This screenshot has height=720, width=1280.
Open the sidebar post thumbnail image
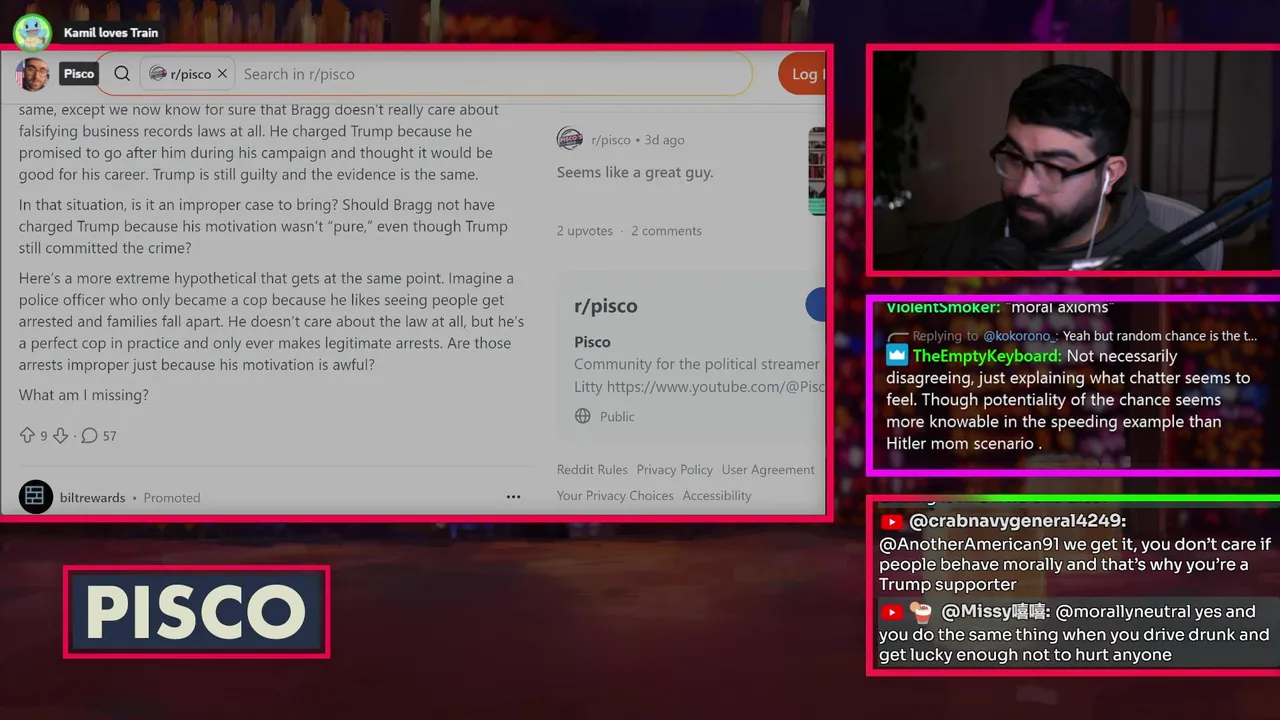(817, 172)
